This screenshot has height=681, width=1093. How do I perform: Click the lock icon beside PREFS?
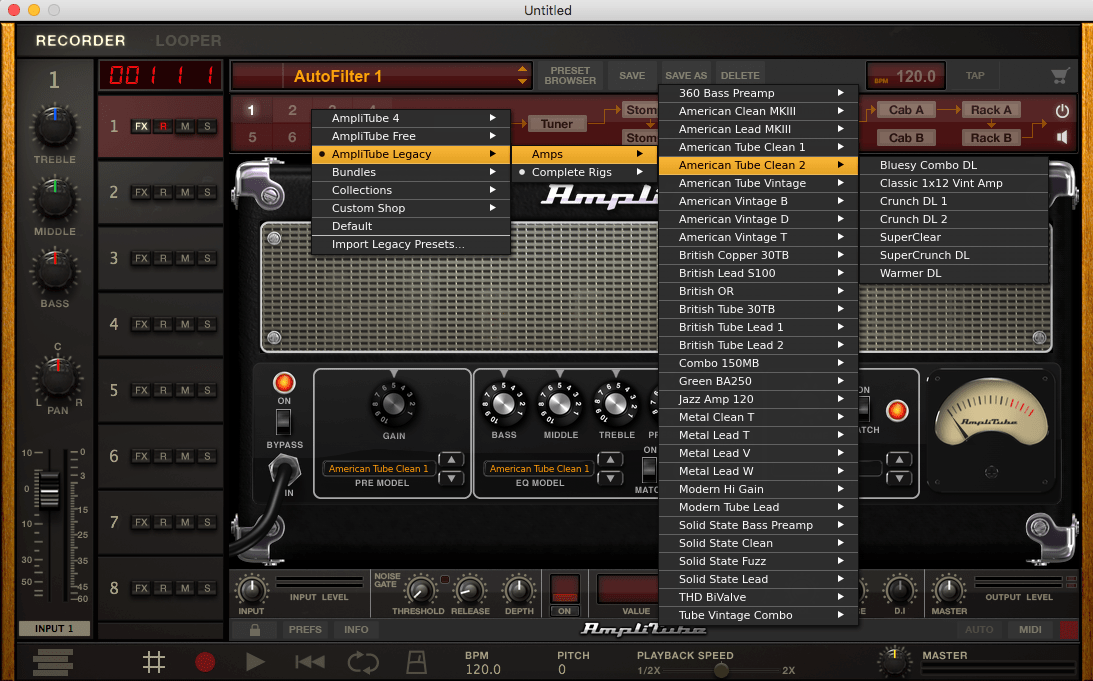point(255,629)
